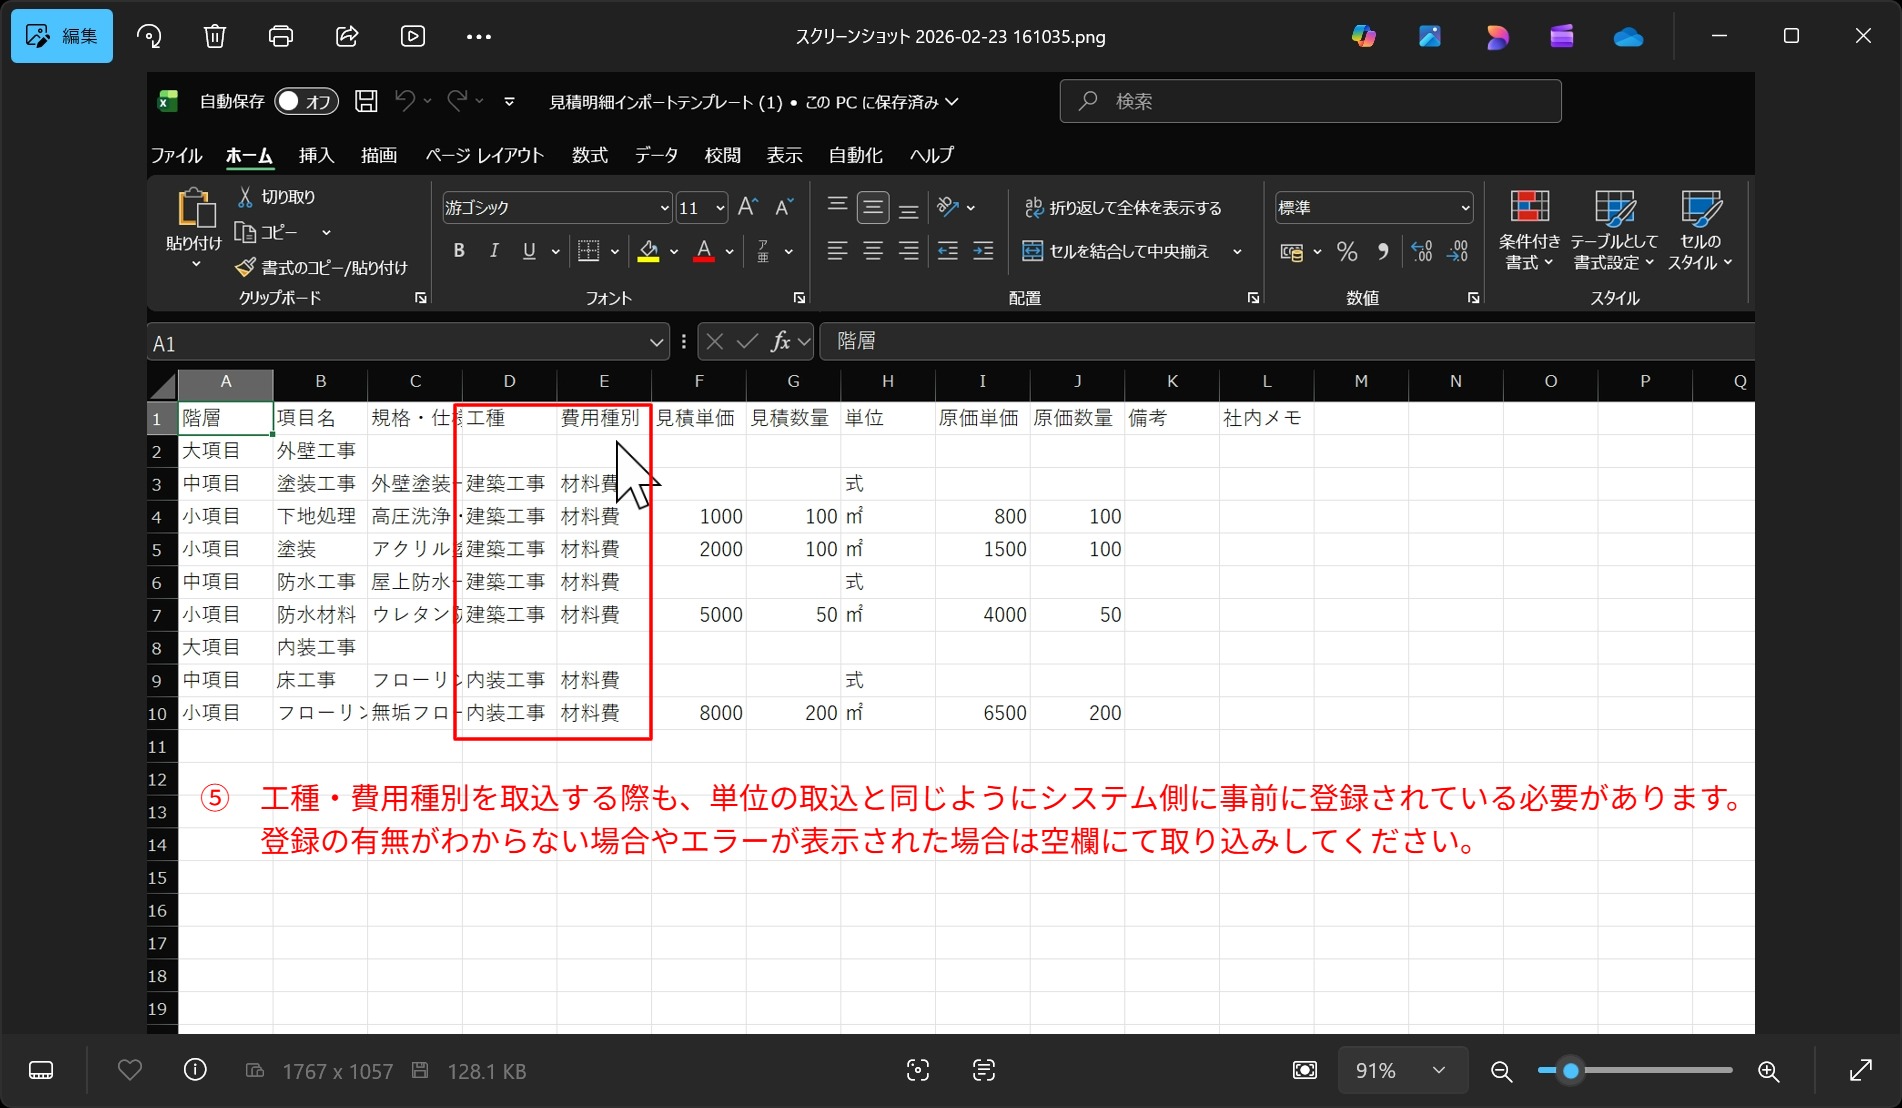1902x1108 pixels.
Task: Open the データ ribbon tab
Action: 656,155
